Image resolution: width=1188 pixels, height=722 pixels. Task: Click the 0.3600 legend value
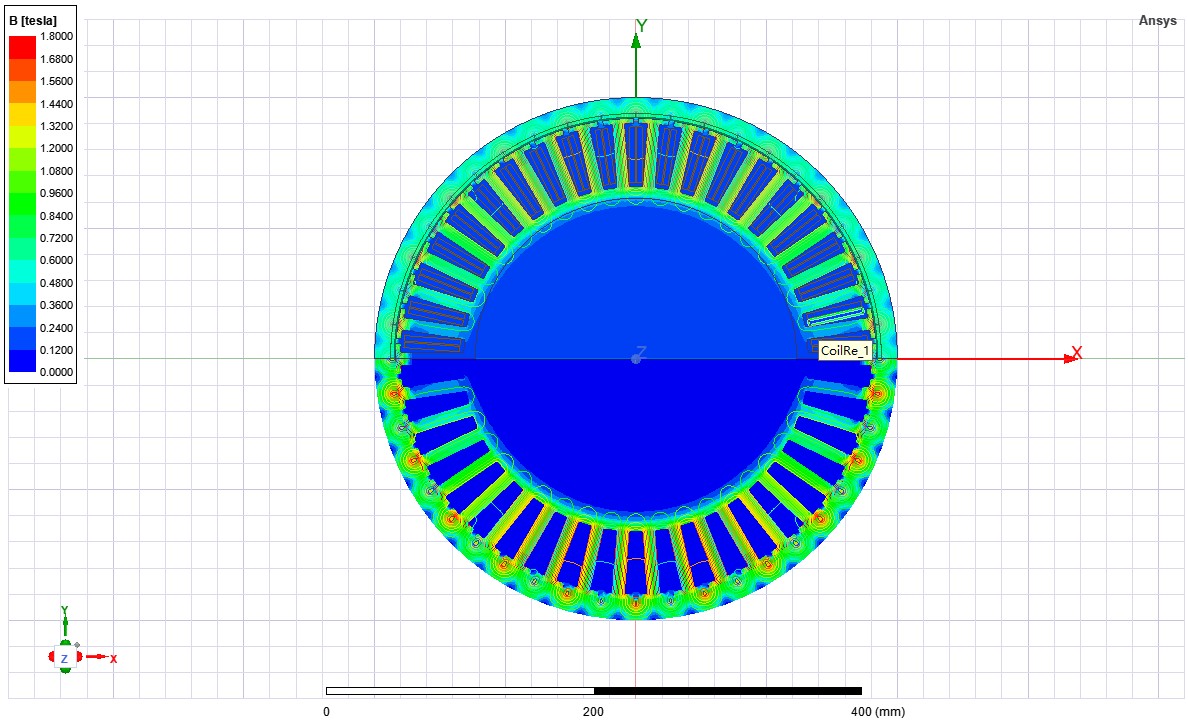click(57, 305)
